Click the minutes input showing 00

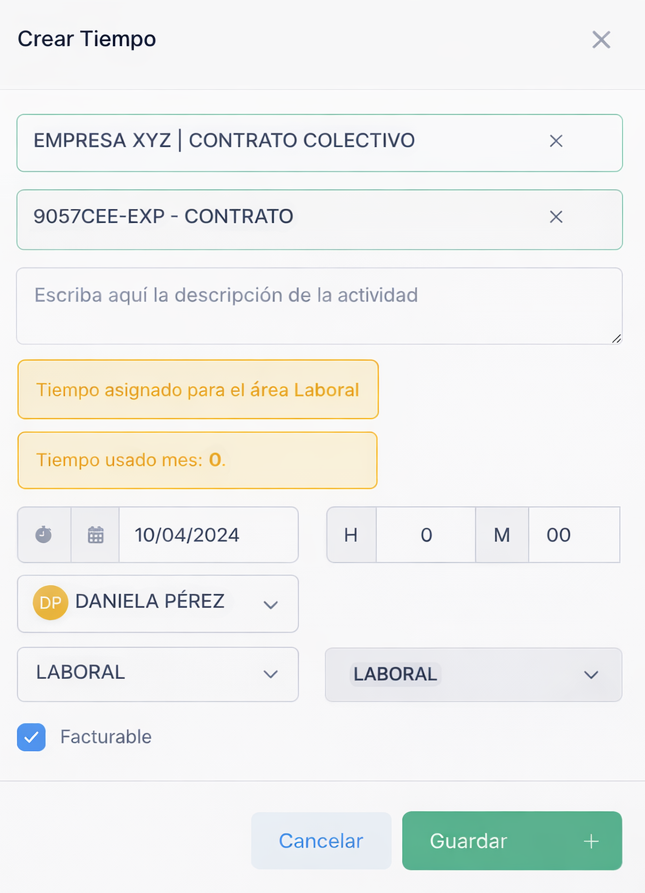pyautogui.click(x=573, y=535)
